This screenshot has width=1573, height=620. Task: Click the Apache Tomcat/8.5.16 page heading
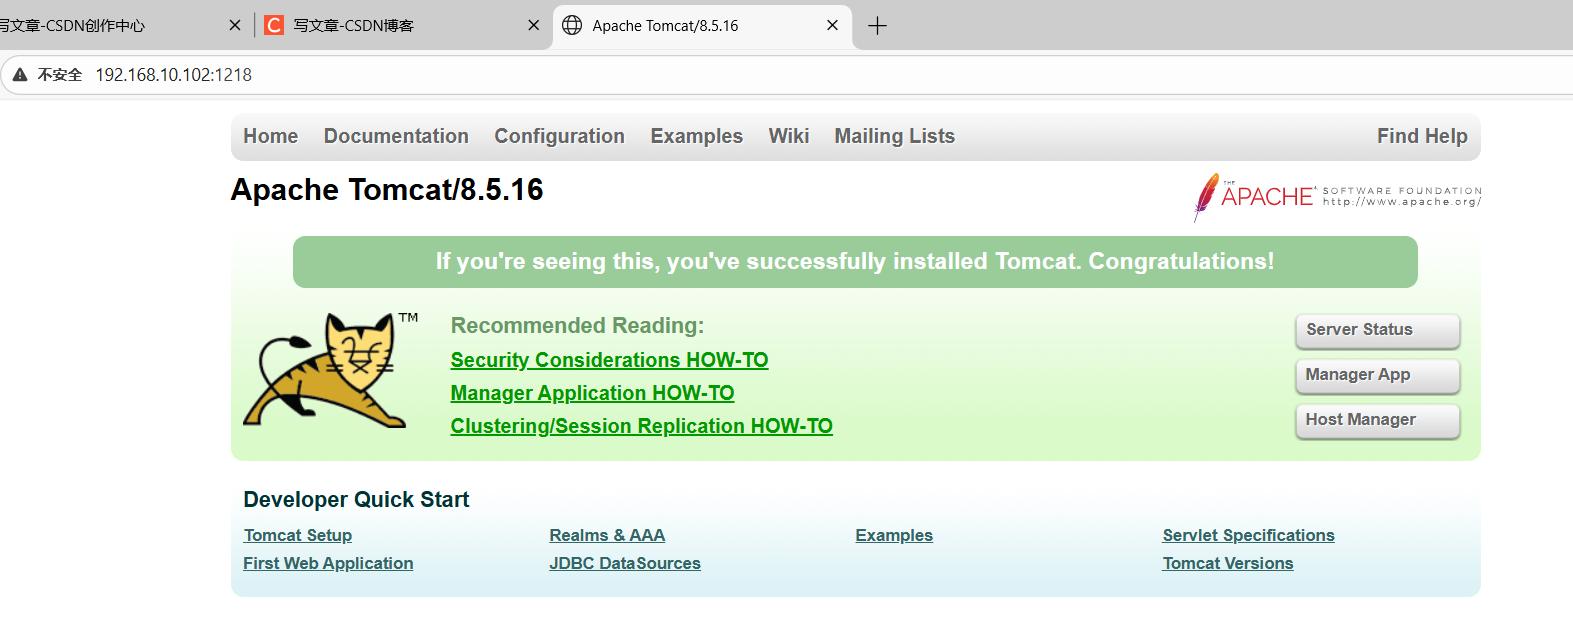[387, 190]
